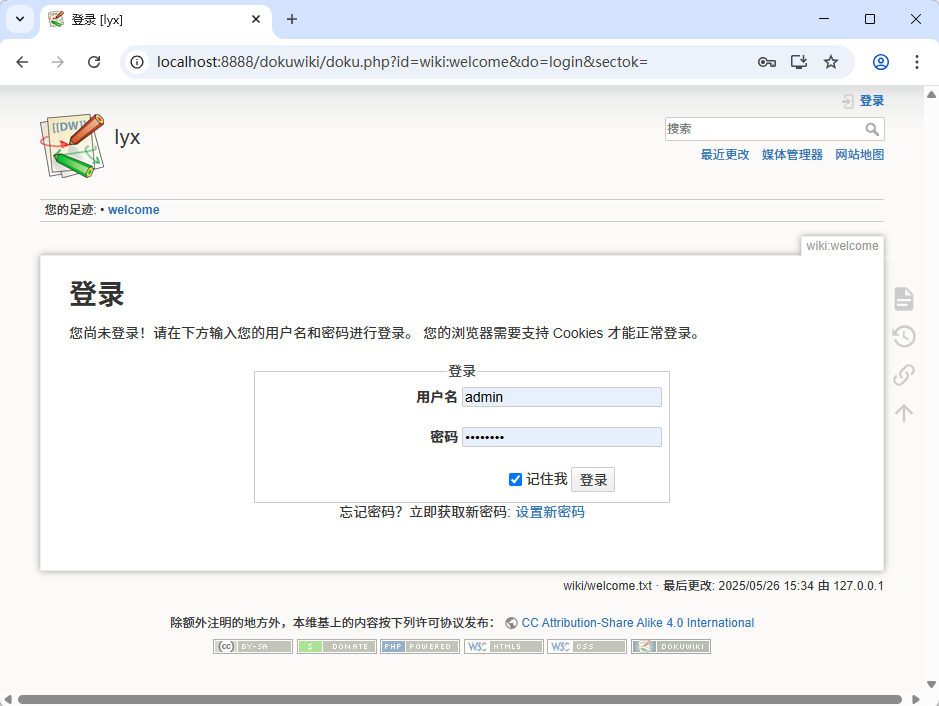Screen dimensions: 939x706
Task: Toggle the 记住我 checkbox
Action: tap(515, 480)
